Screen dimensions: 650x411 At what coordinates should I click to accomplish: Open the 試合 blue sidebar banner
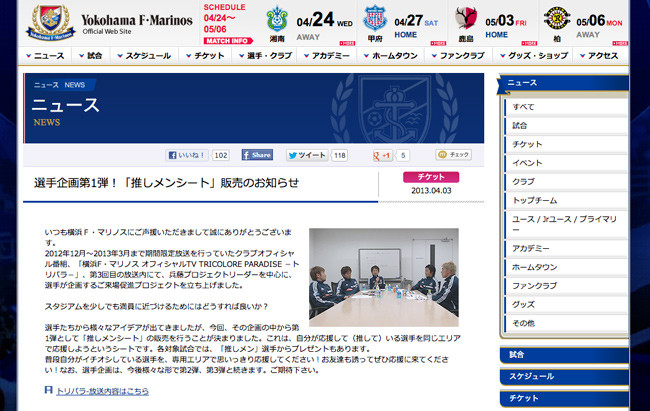564,355
